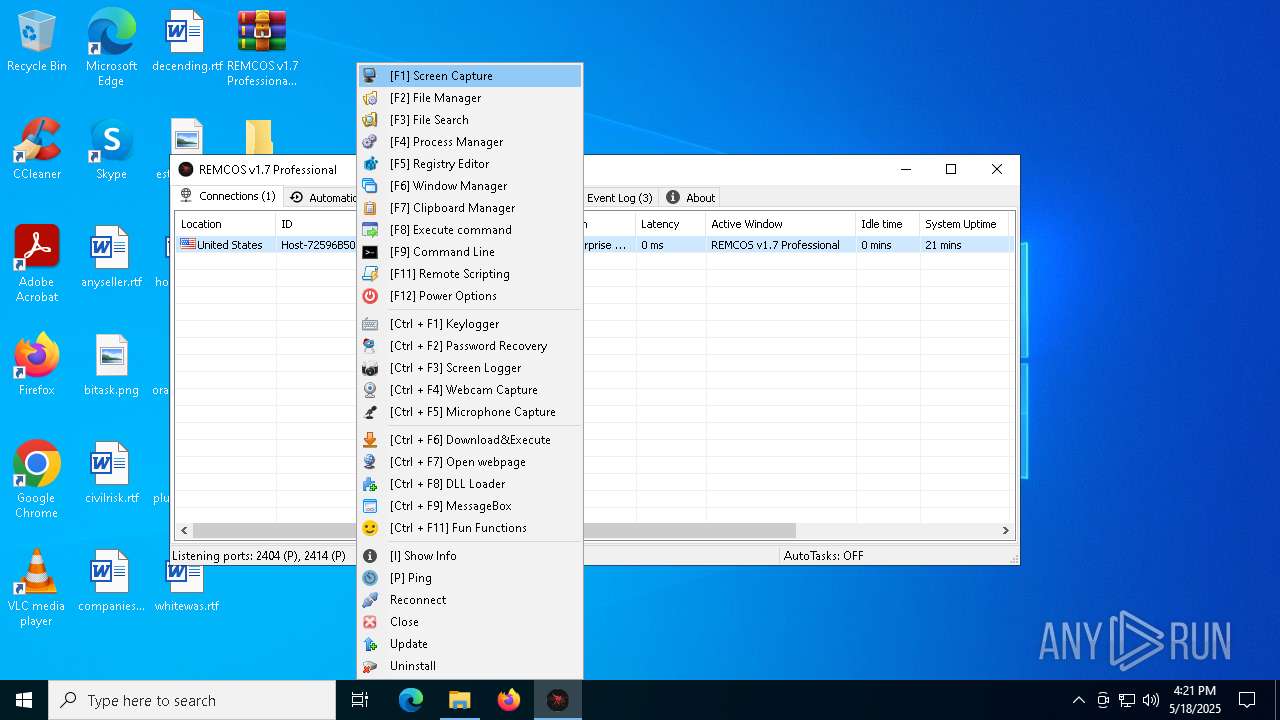Open the Task View taskbar button
The image size is (1280, 720).
click(360, 700)
